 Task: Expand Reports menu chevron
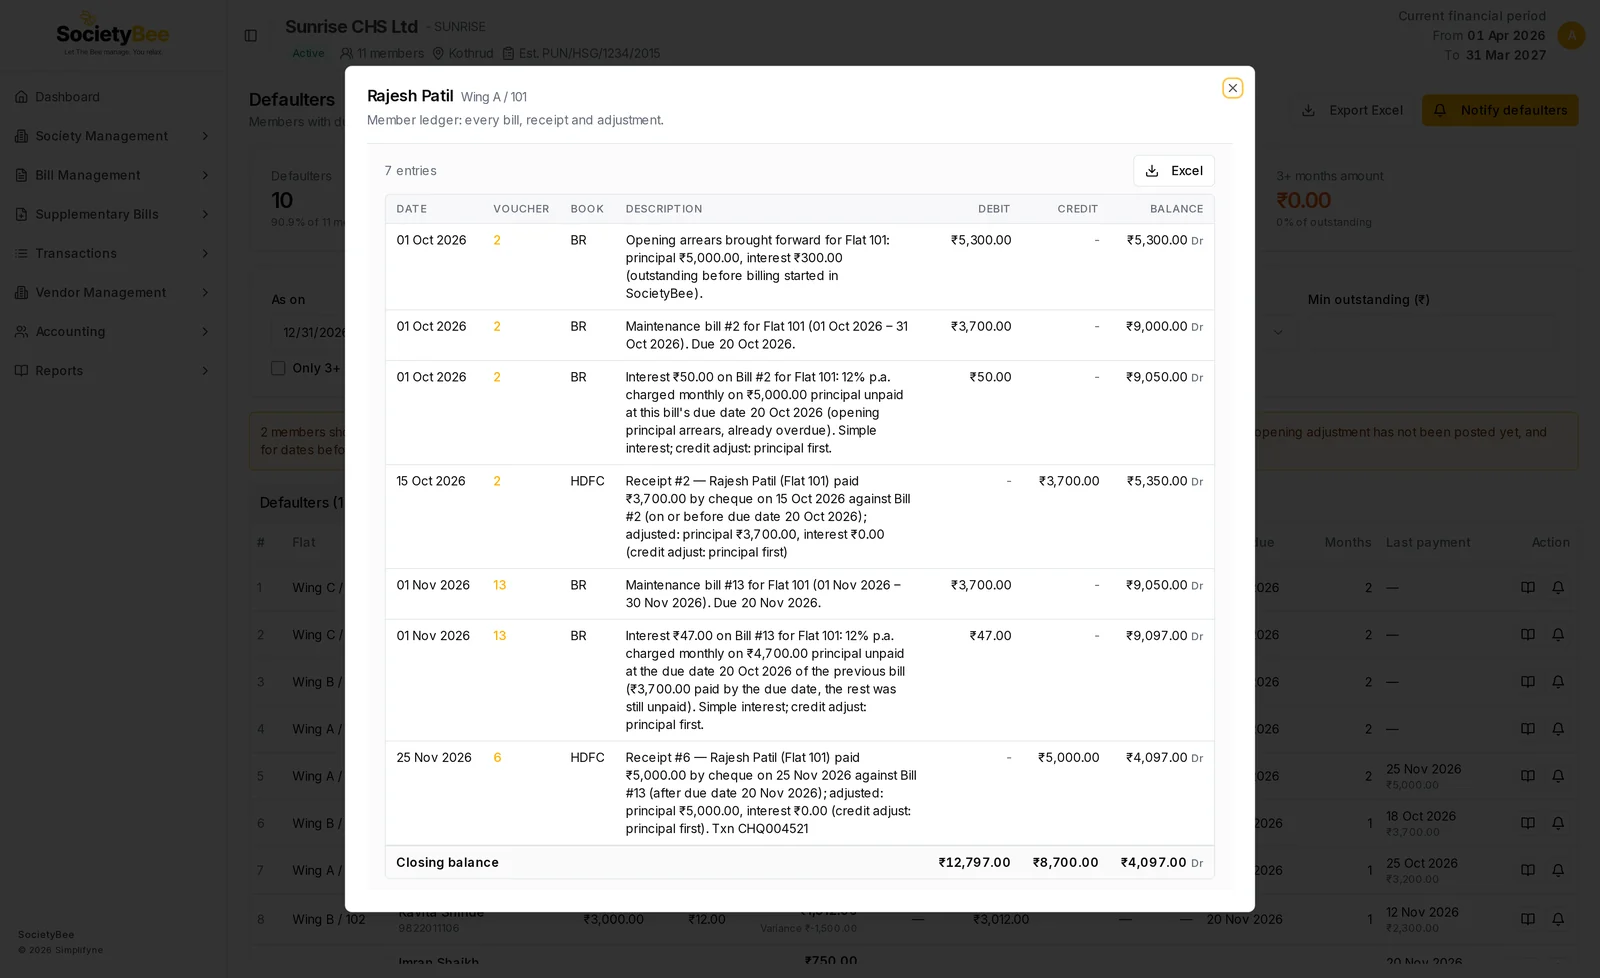(x=205, y=370)
